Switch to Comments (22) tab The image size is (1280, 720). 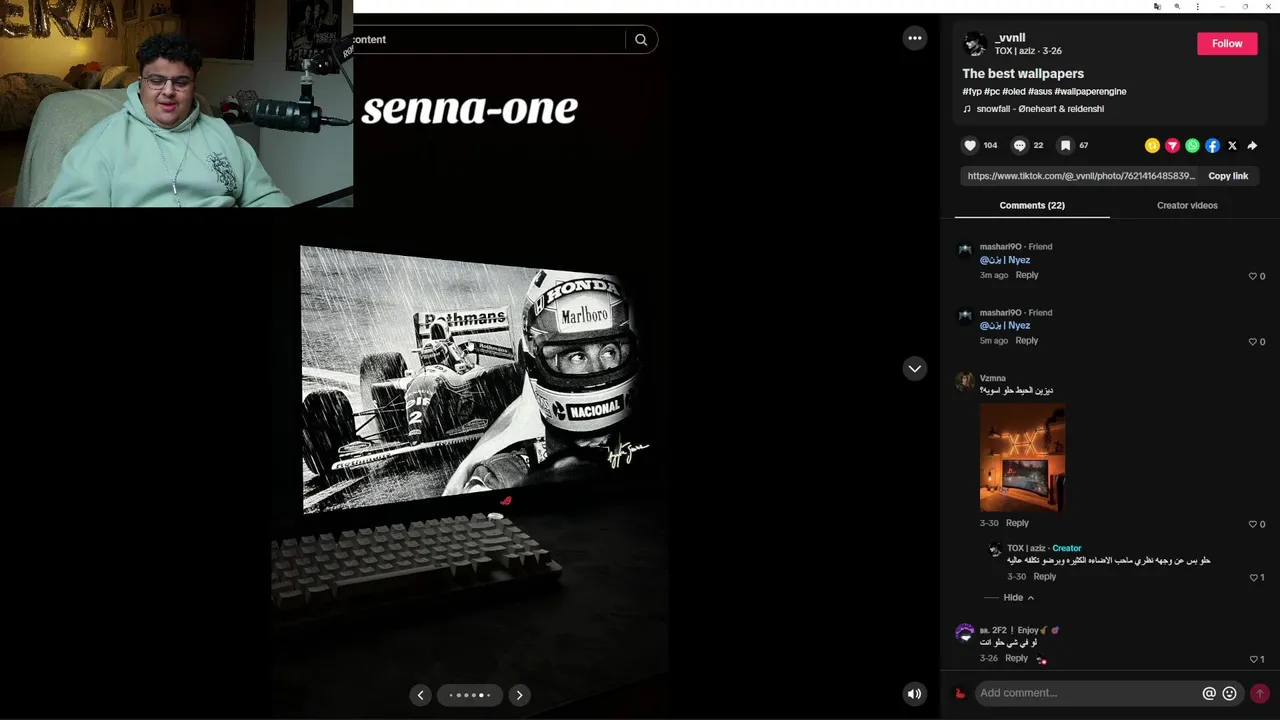click(x=1032, y=205)
